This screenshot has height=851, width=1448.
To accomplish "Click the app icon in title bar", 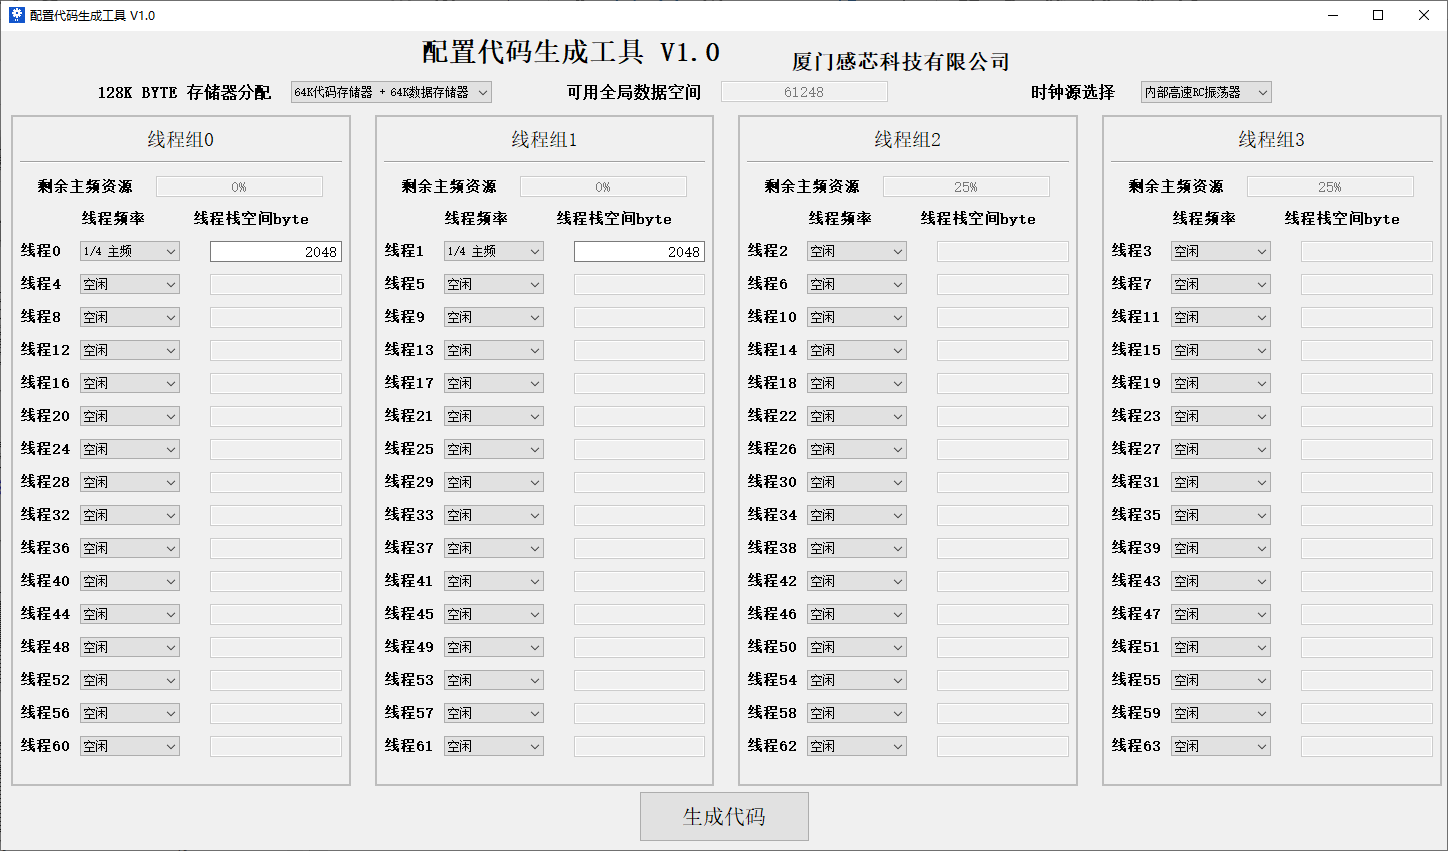I will coord(16,15).
